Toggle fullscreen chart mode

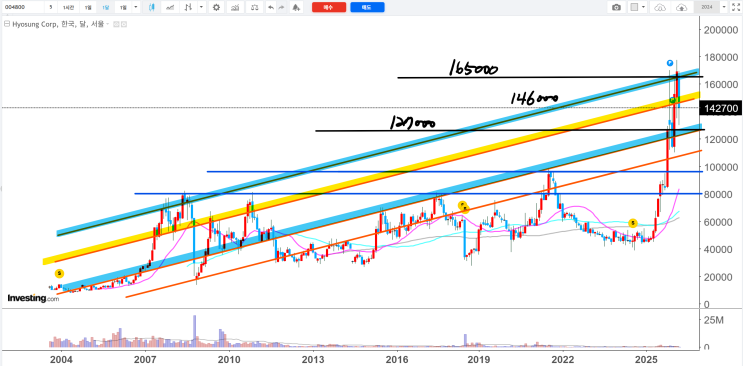[x=735, y=7]
